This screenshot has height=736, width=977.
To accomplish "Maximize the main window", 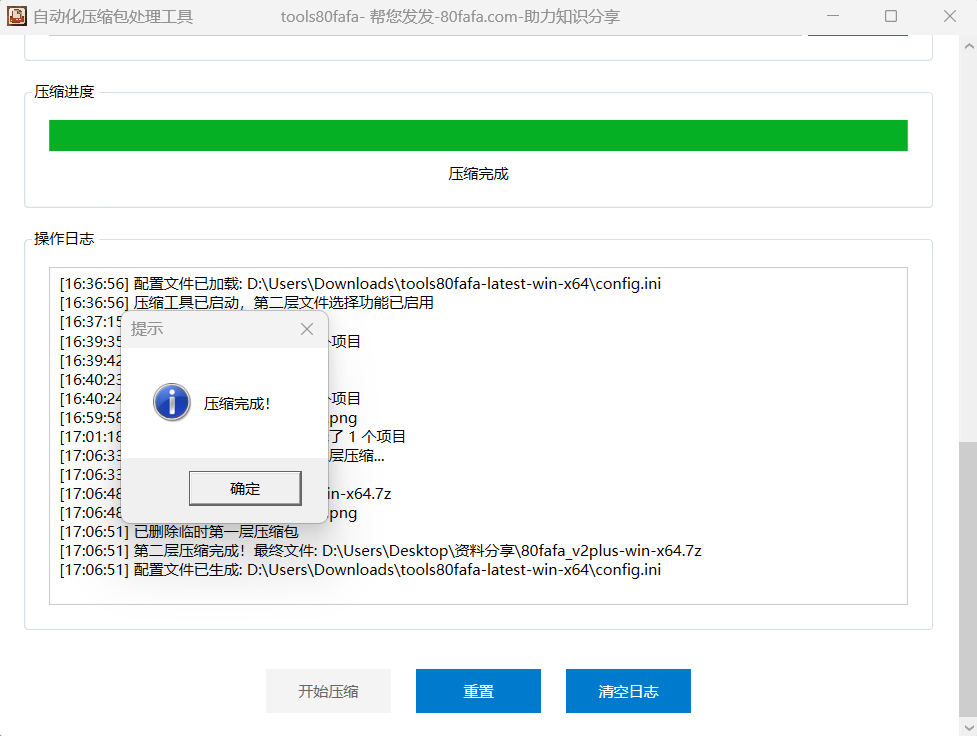I will 891,16.
